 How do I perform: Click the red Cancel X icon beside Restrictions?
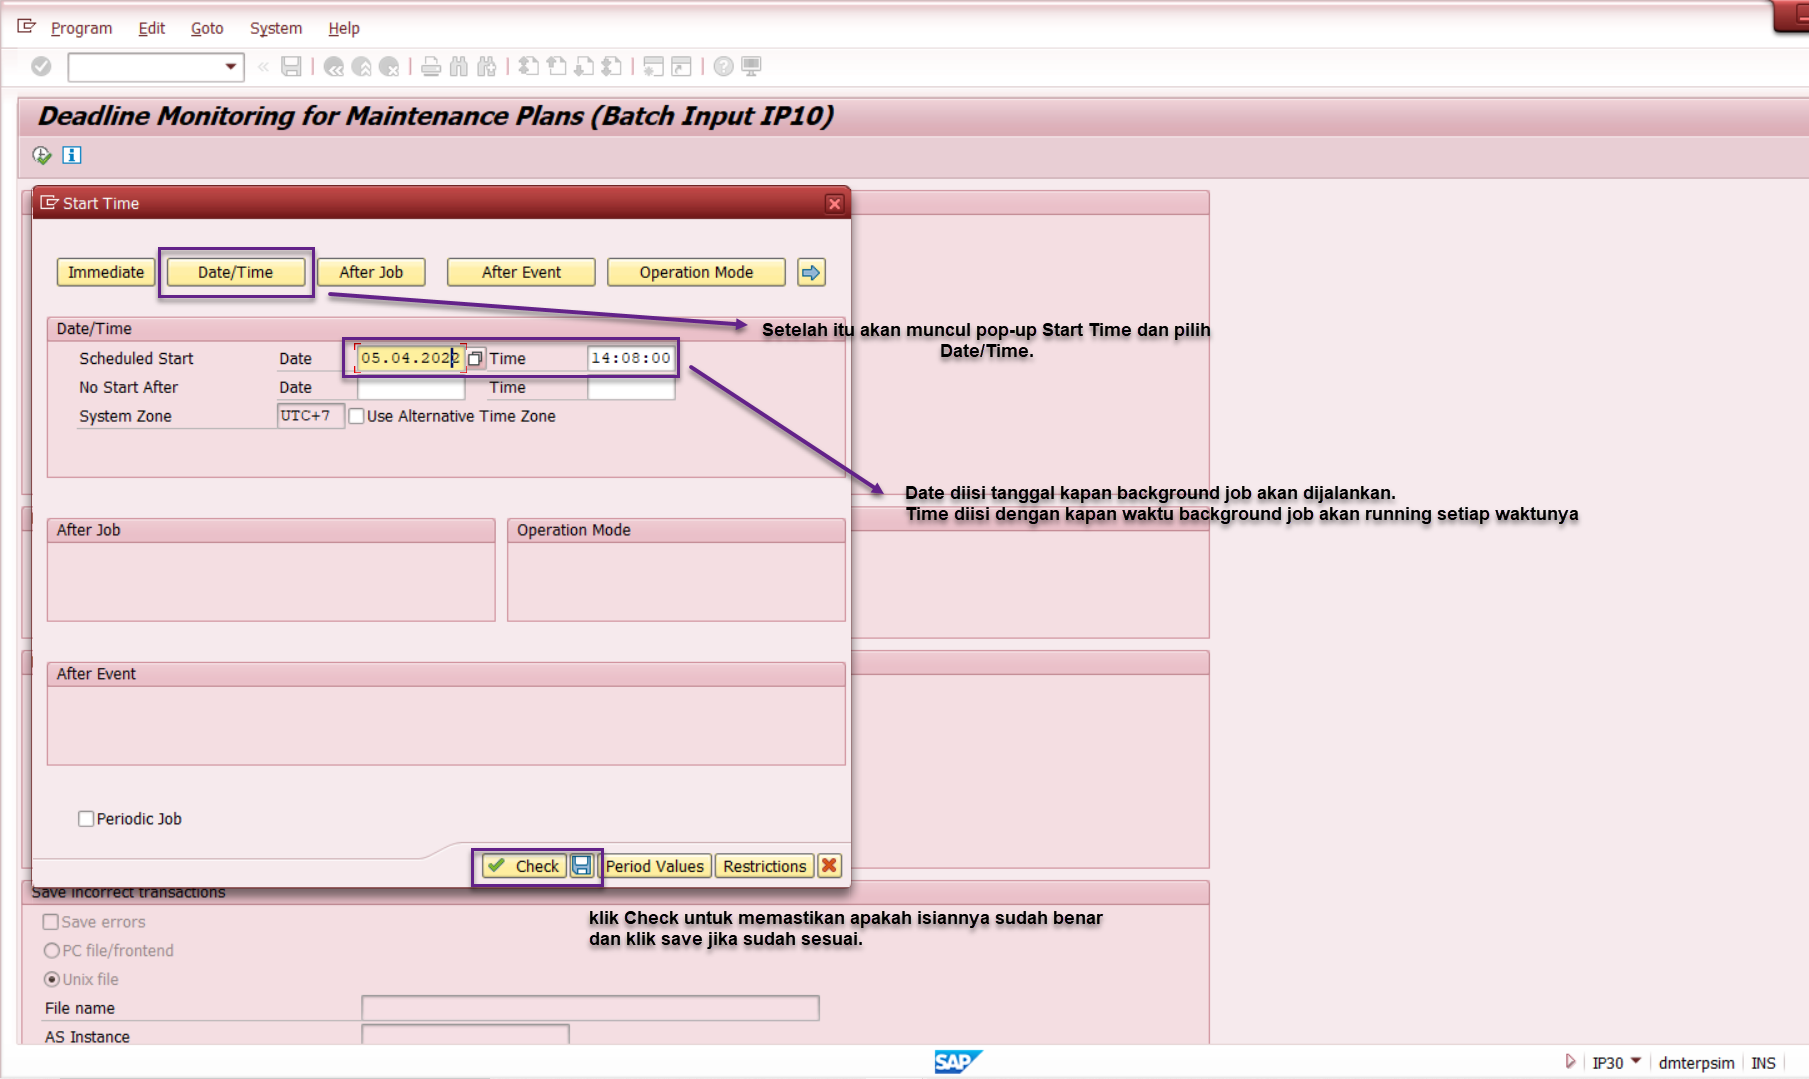click(829, 866)
